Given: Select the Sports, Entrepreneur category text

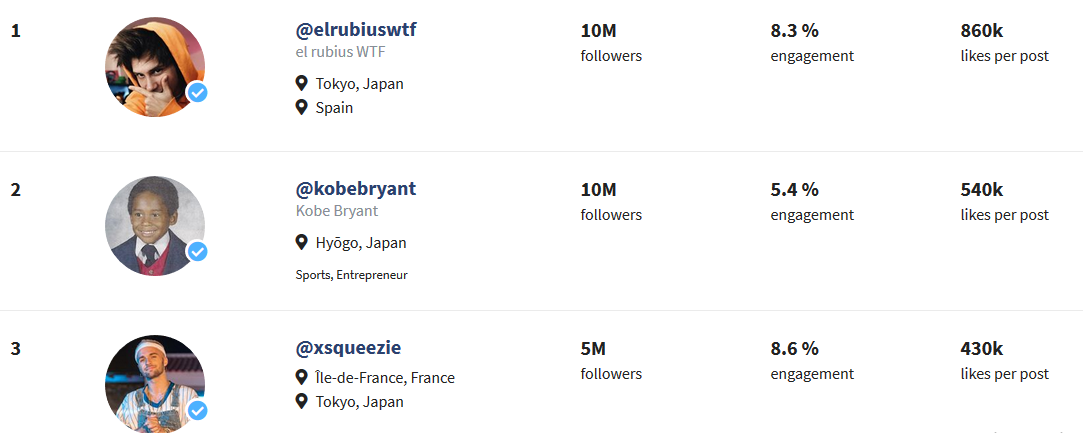Looking at the screenshot, I should coord(352,275).
